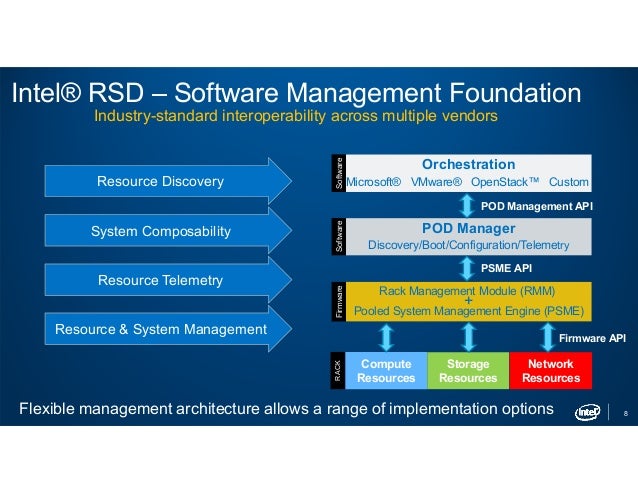The height and width of the screenshot is (493, 638).
Task: Click the Flexible management architecture footer text
Action: (286, 408)
